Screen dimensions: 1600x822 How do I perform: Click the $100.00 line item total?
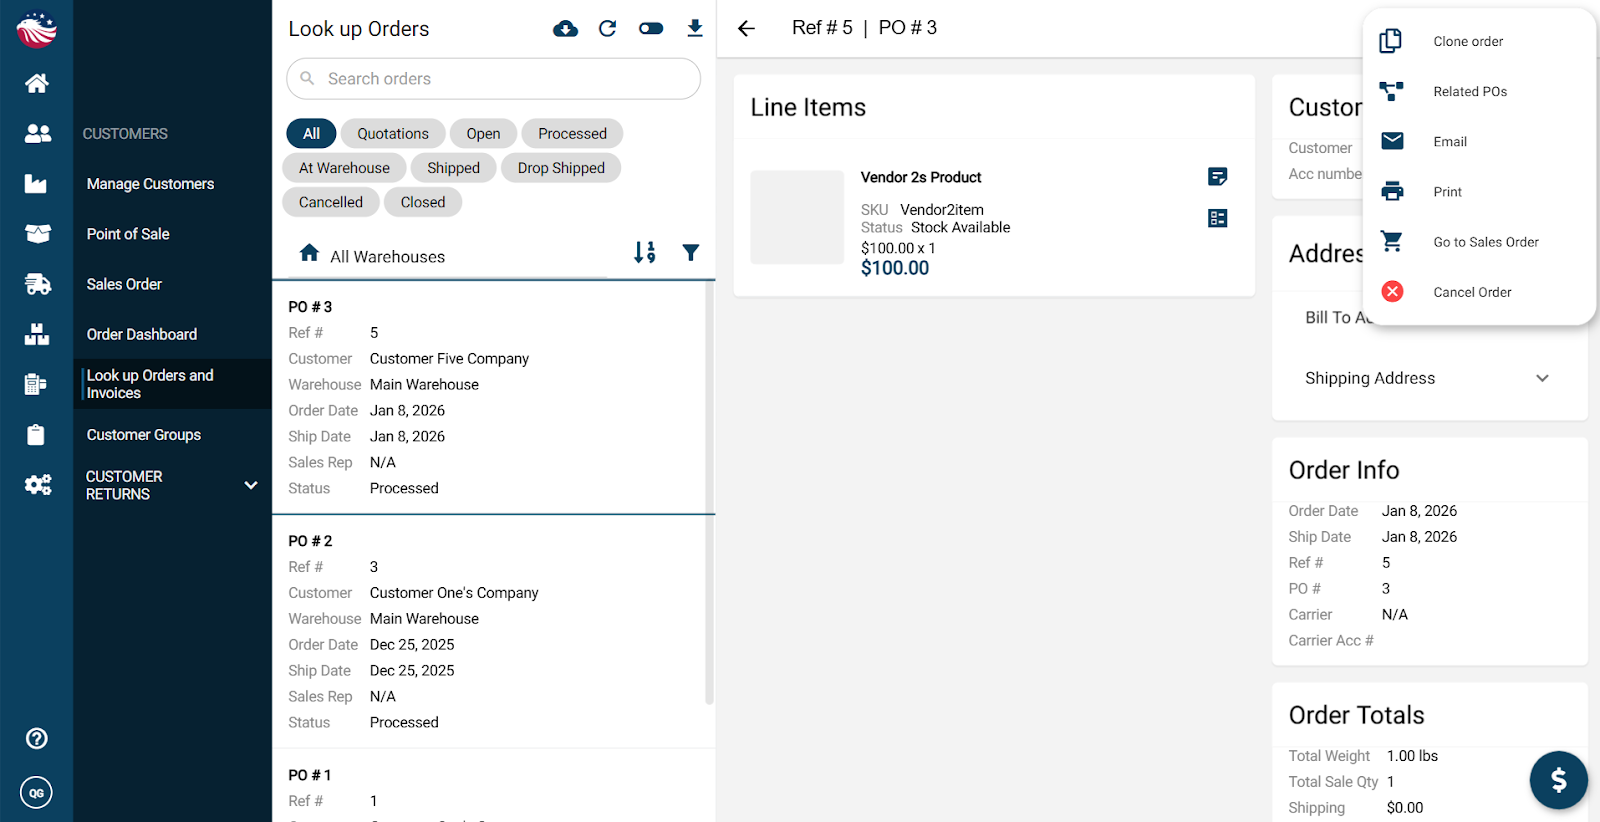[895, 268]
